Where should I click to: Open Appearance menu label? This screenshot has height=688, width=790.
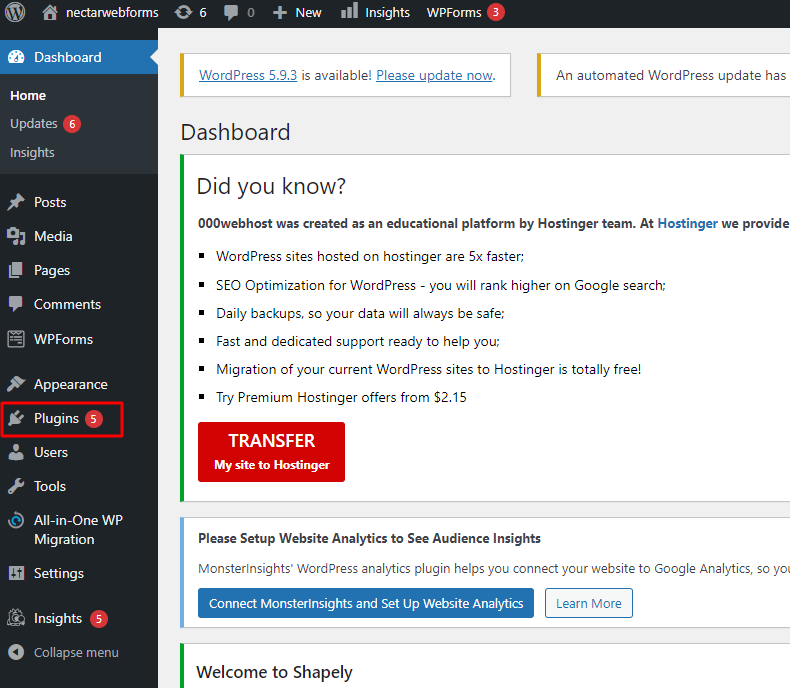tap(71, 384)
